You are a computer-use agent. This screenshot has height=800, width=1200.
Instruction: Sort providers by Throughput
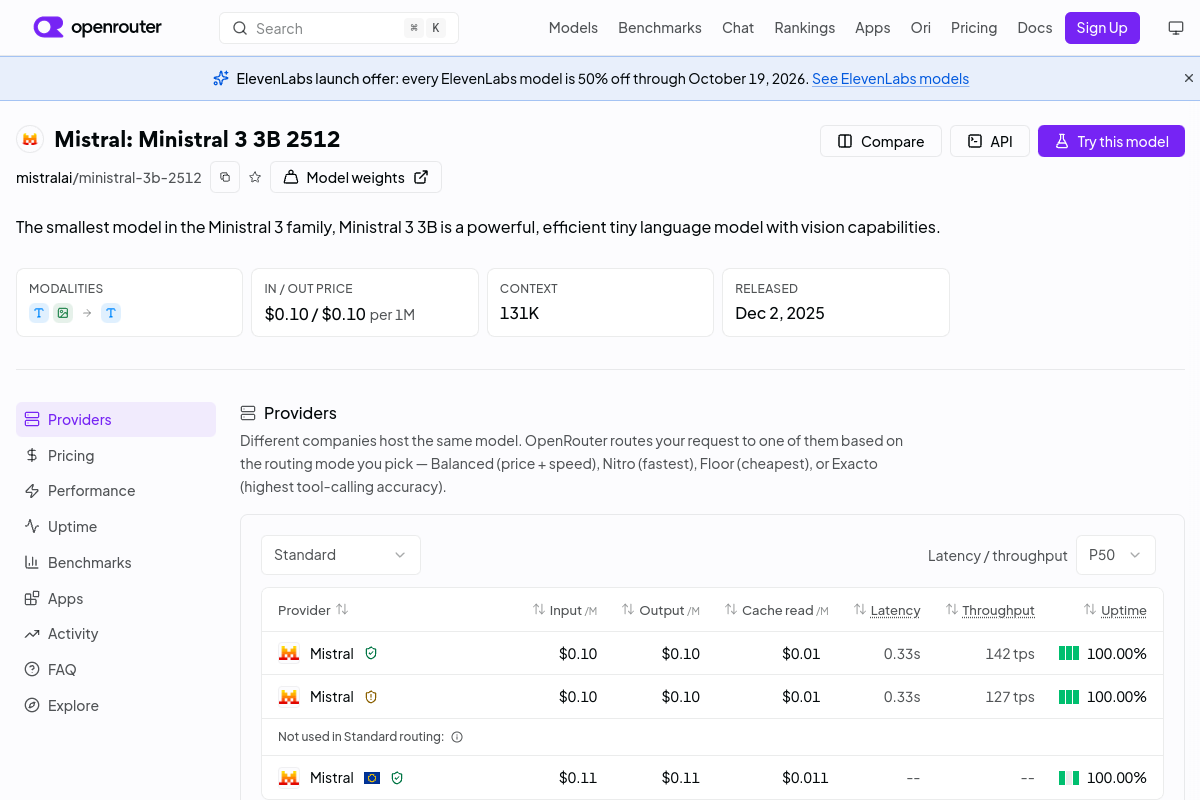pos(990,610)
